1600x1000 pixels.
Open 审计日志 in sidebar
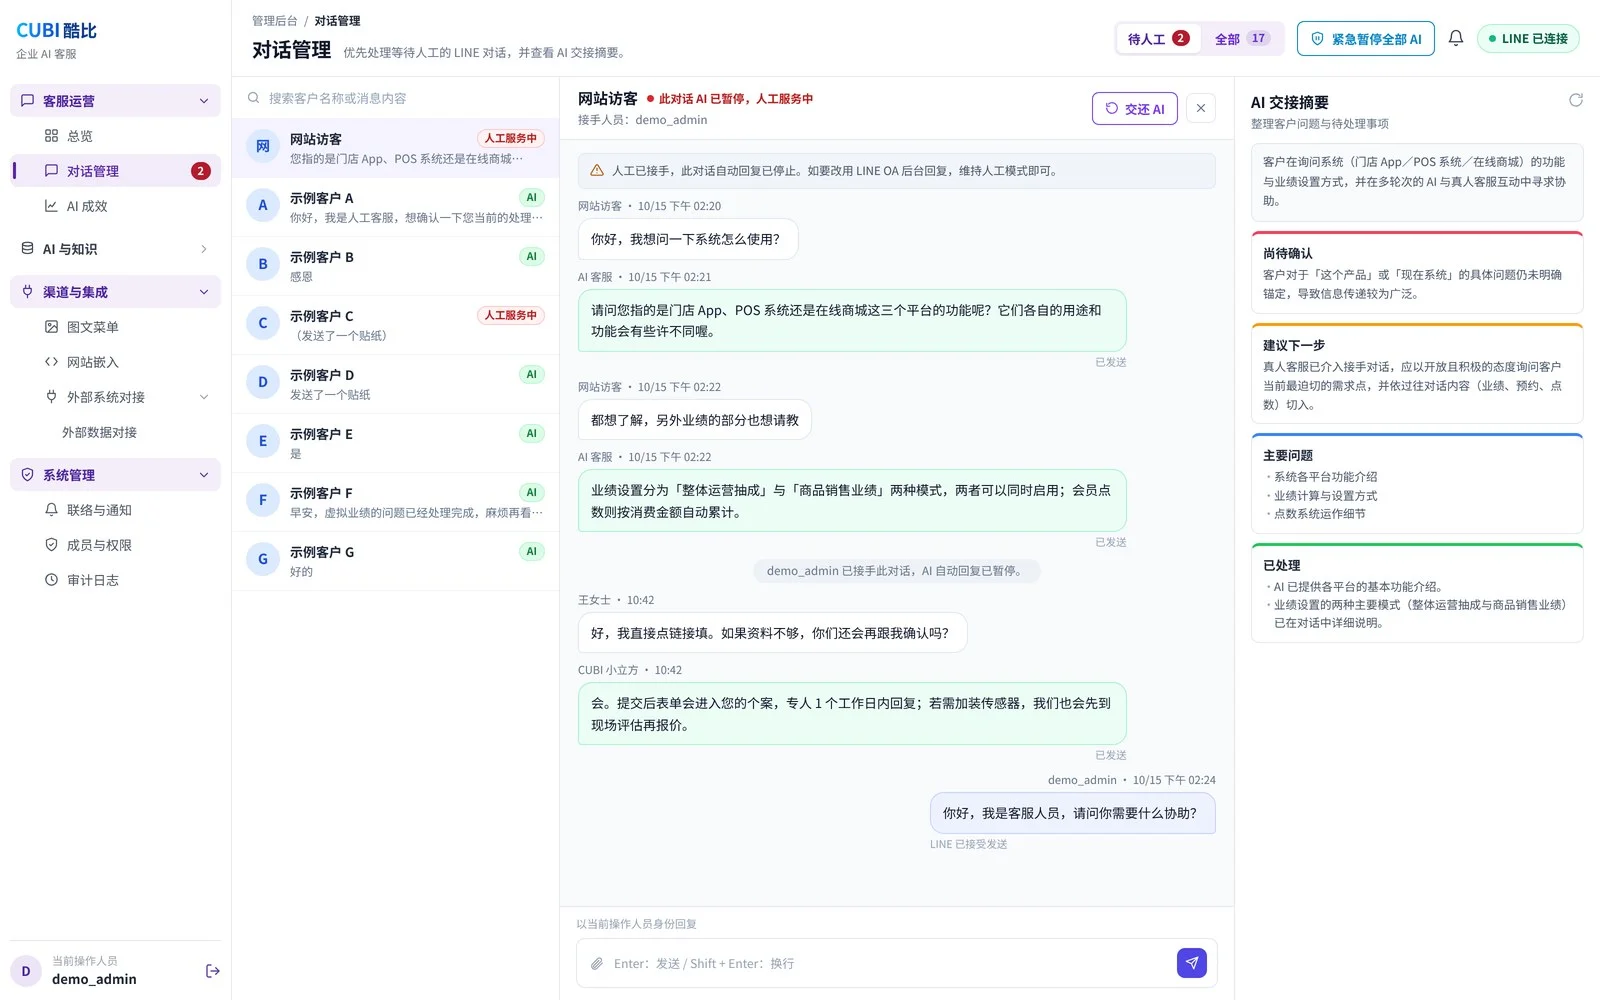point(115,580)
